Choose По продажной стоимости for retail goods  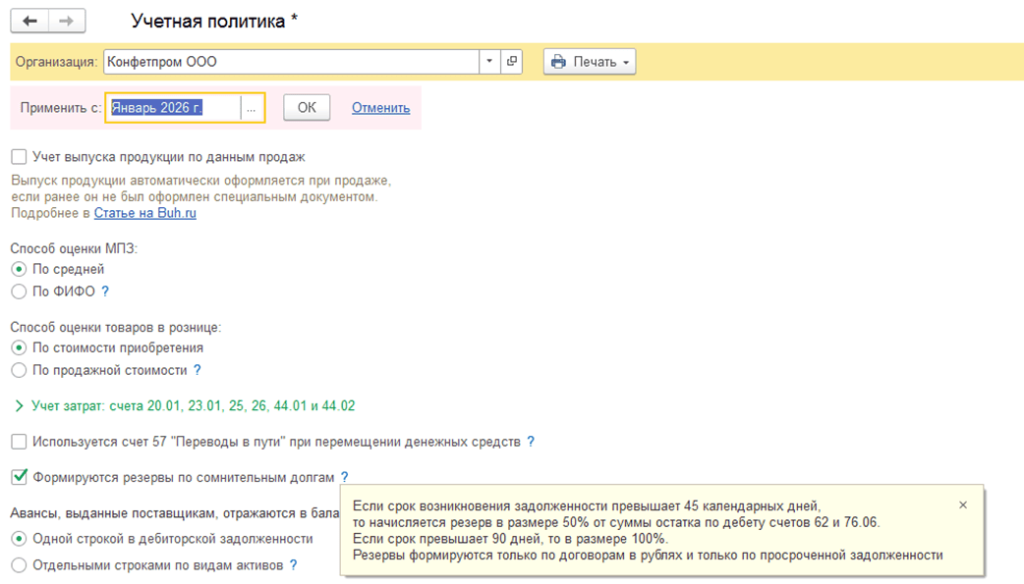(x=19, y=370)
